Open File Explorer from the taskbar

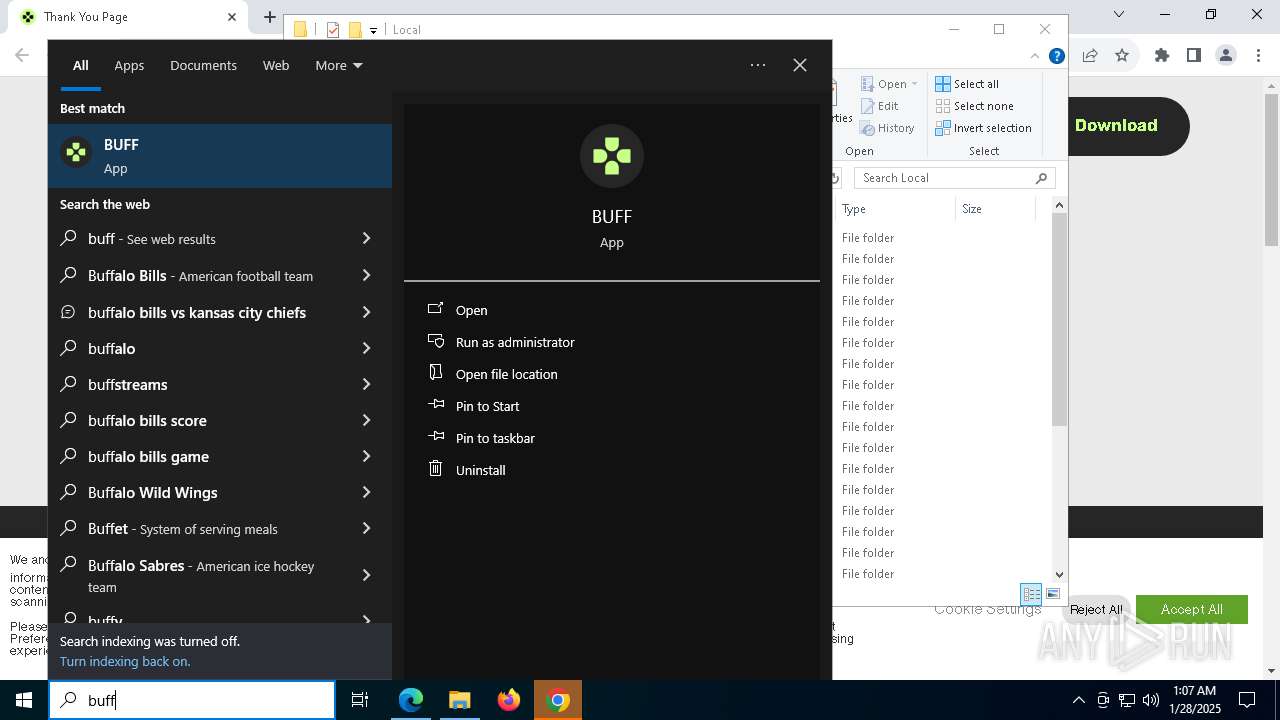[x=459, y=700]
